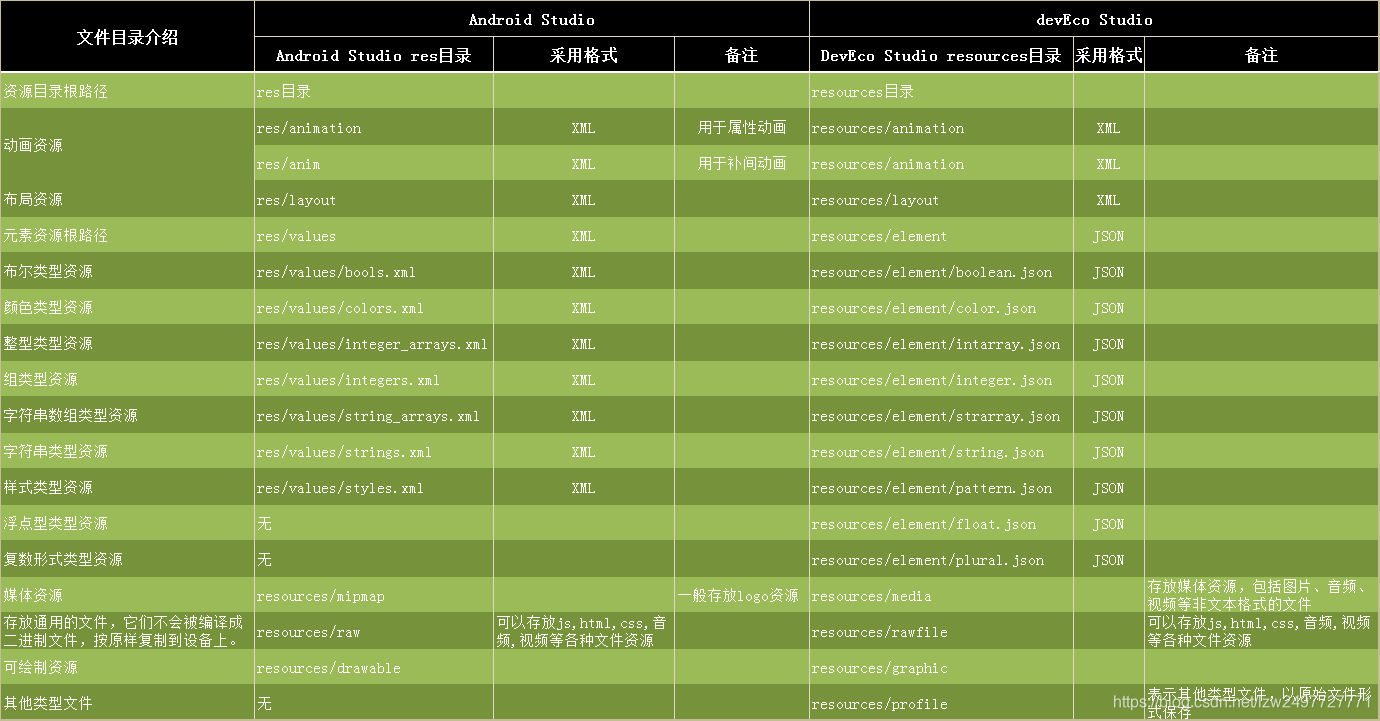Viewport: 1380px width, 721px height.
Task: Click the "文件目录介绍" header
Action: point(127,36)
